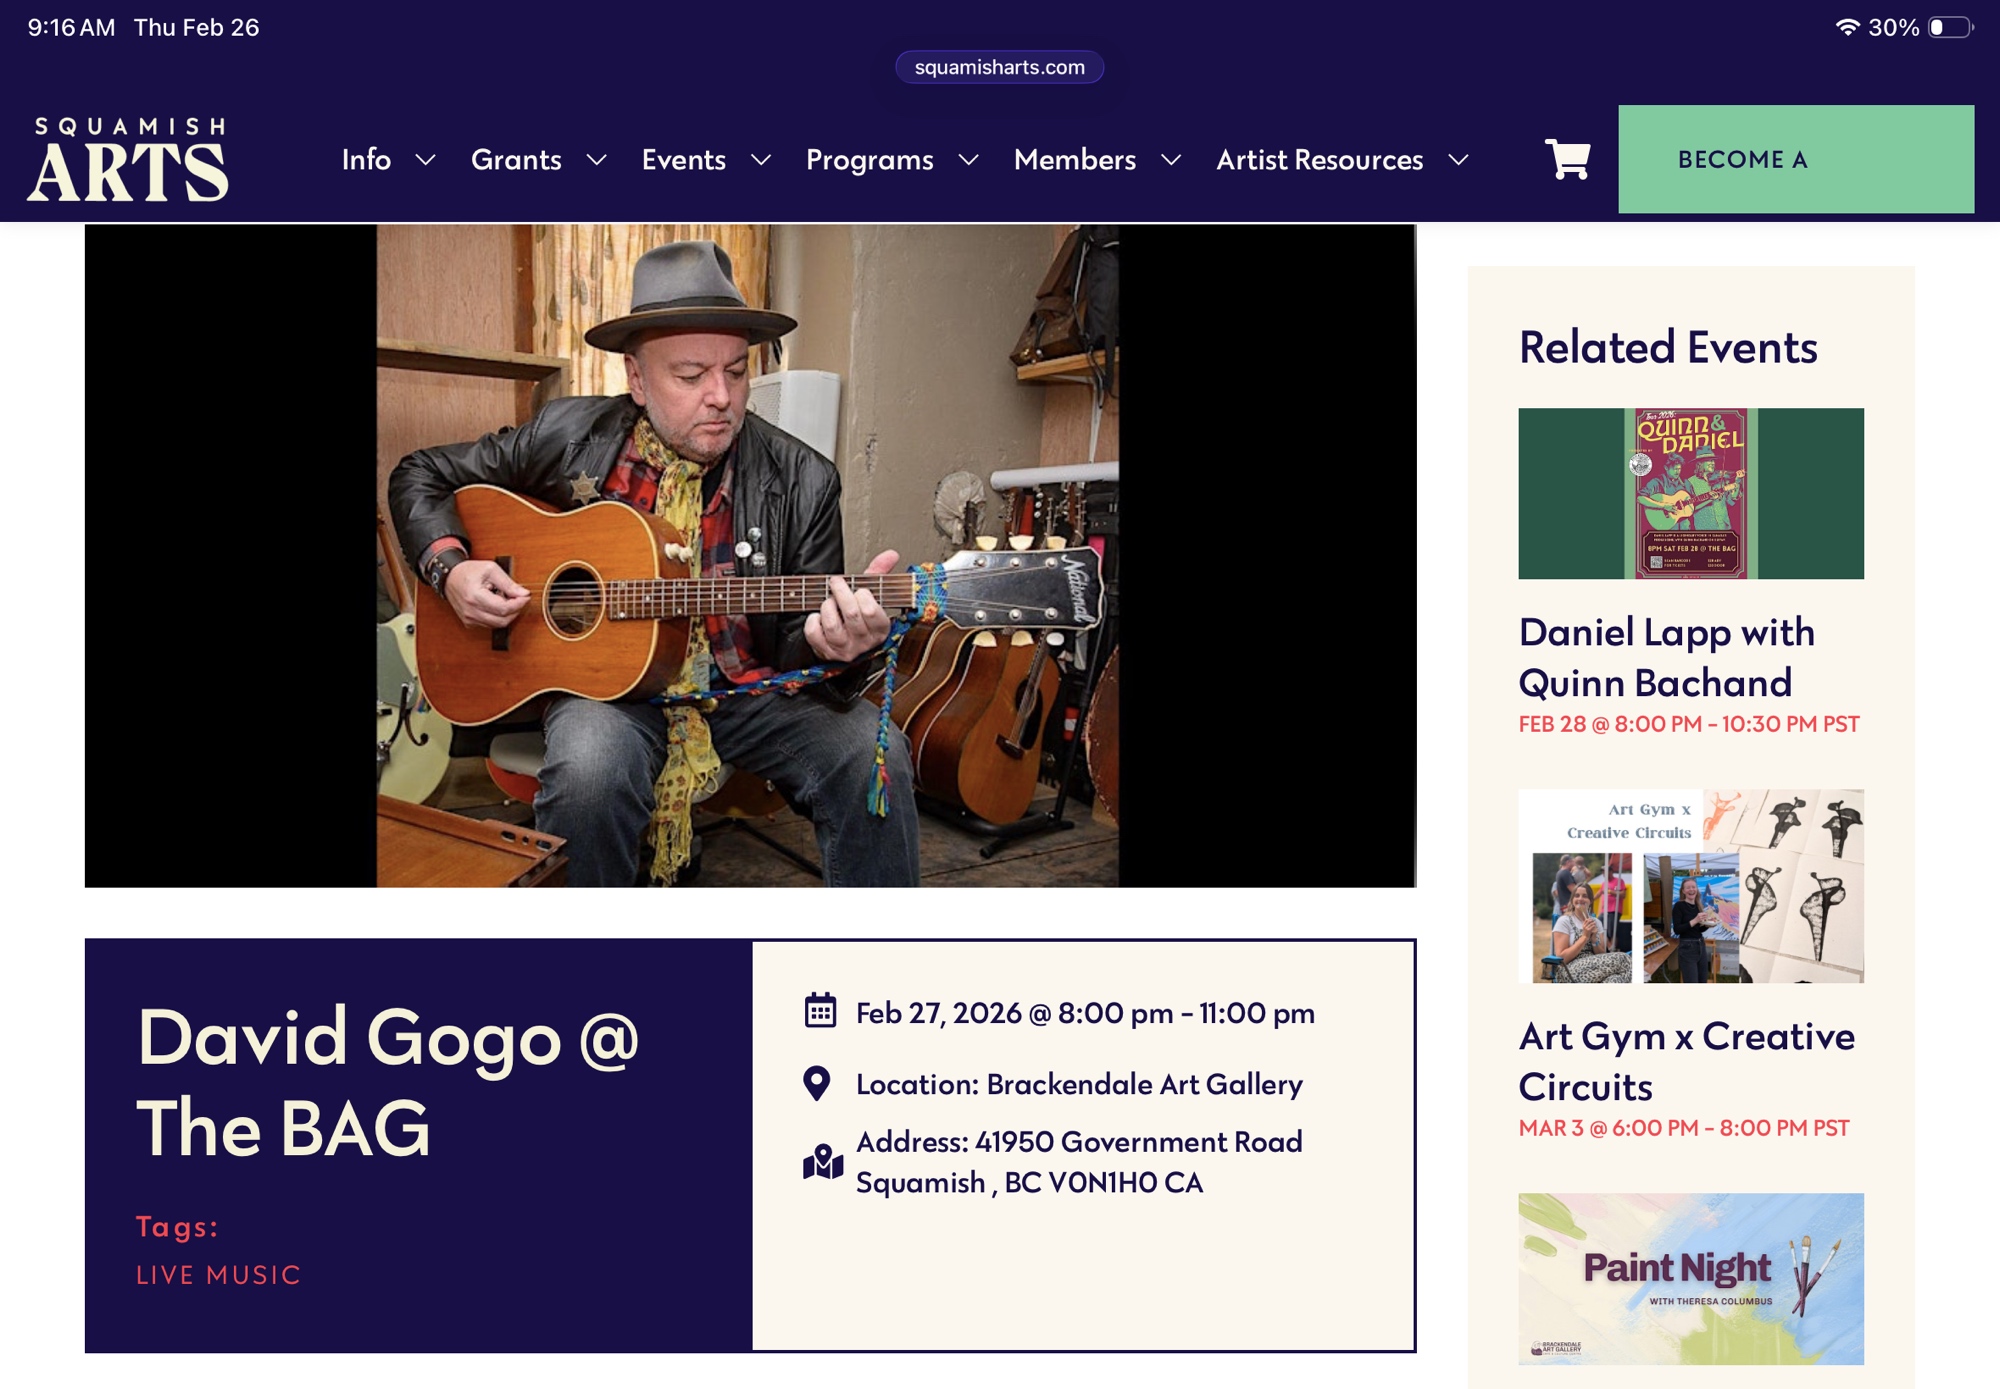Click the BECOME A button
Image resolution: width=2000 pixels, height=1389 pixels.
click(x=1795, y=159)
